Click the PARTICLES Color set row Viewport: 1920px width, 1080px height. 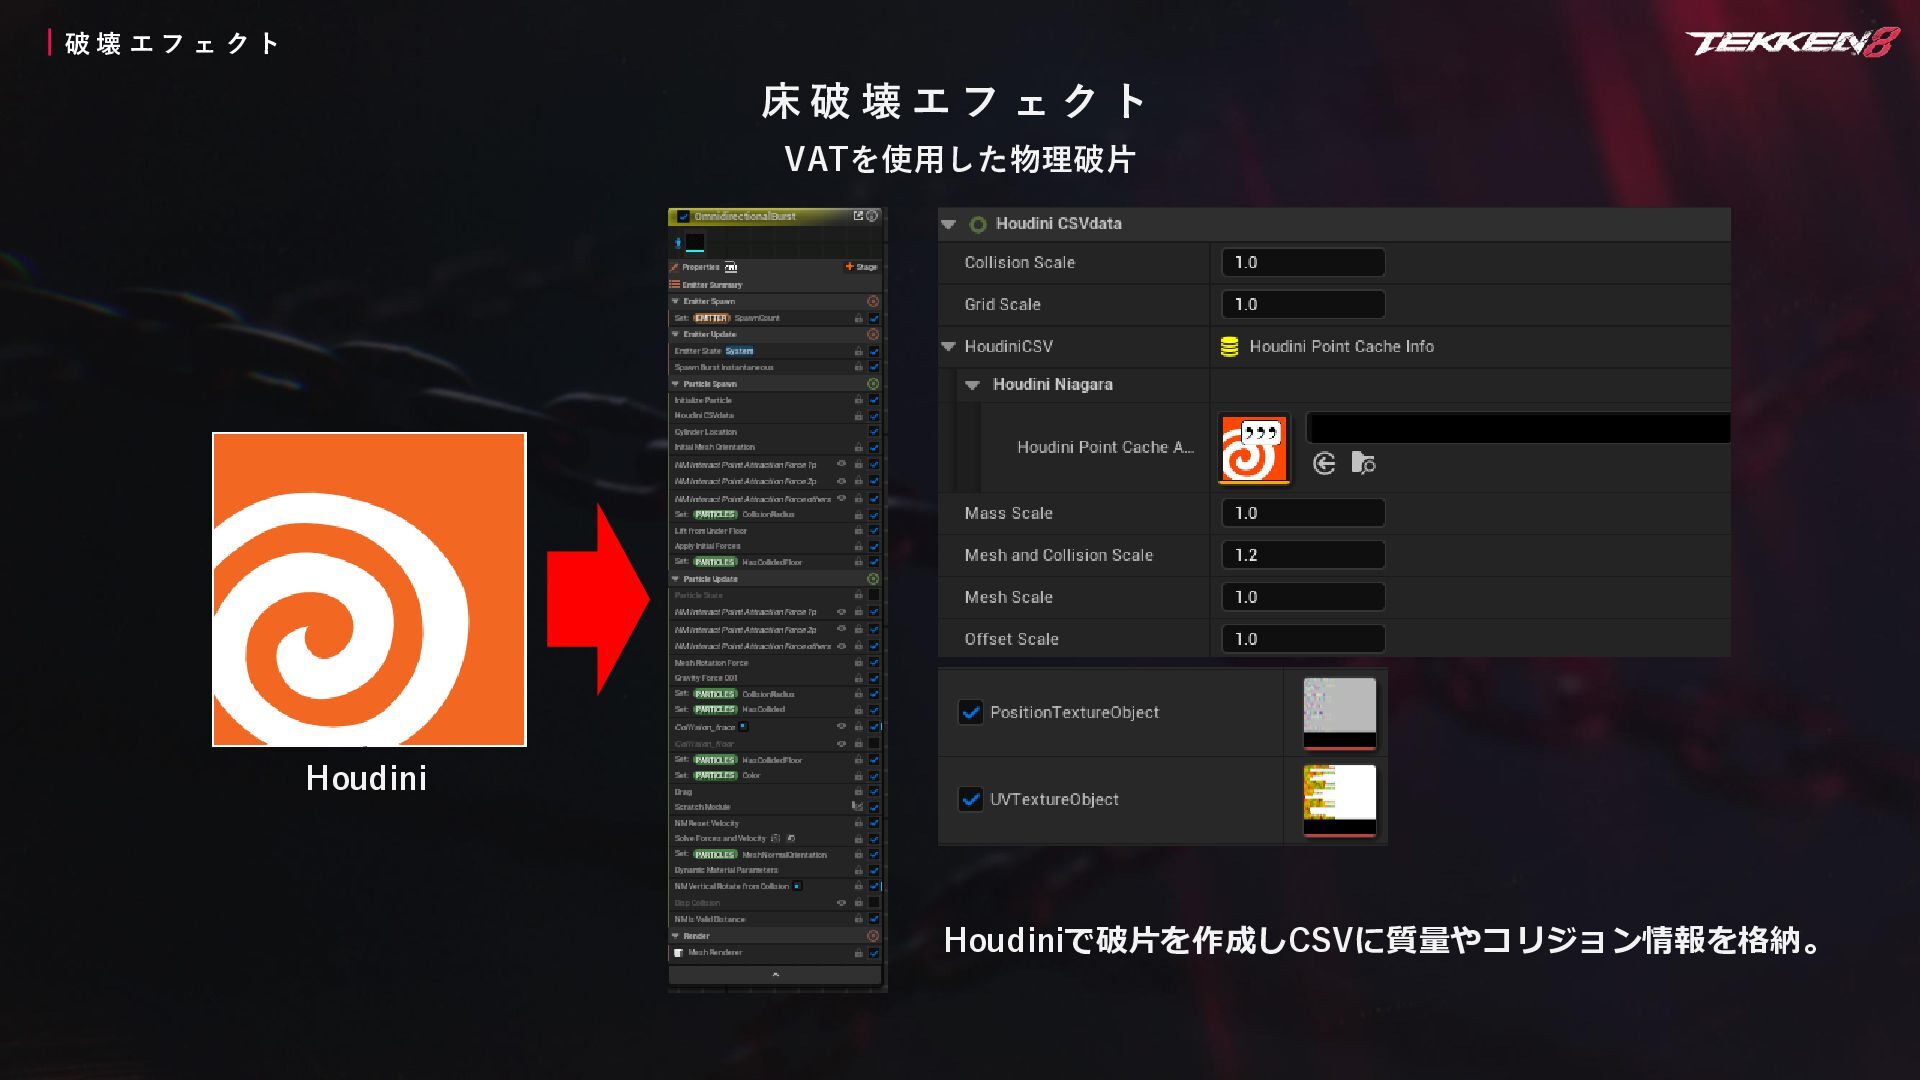775,775
